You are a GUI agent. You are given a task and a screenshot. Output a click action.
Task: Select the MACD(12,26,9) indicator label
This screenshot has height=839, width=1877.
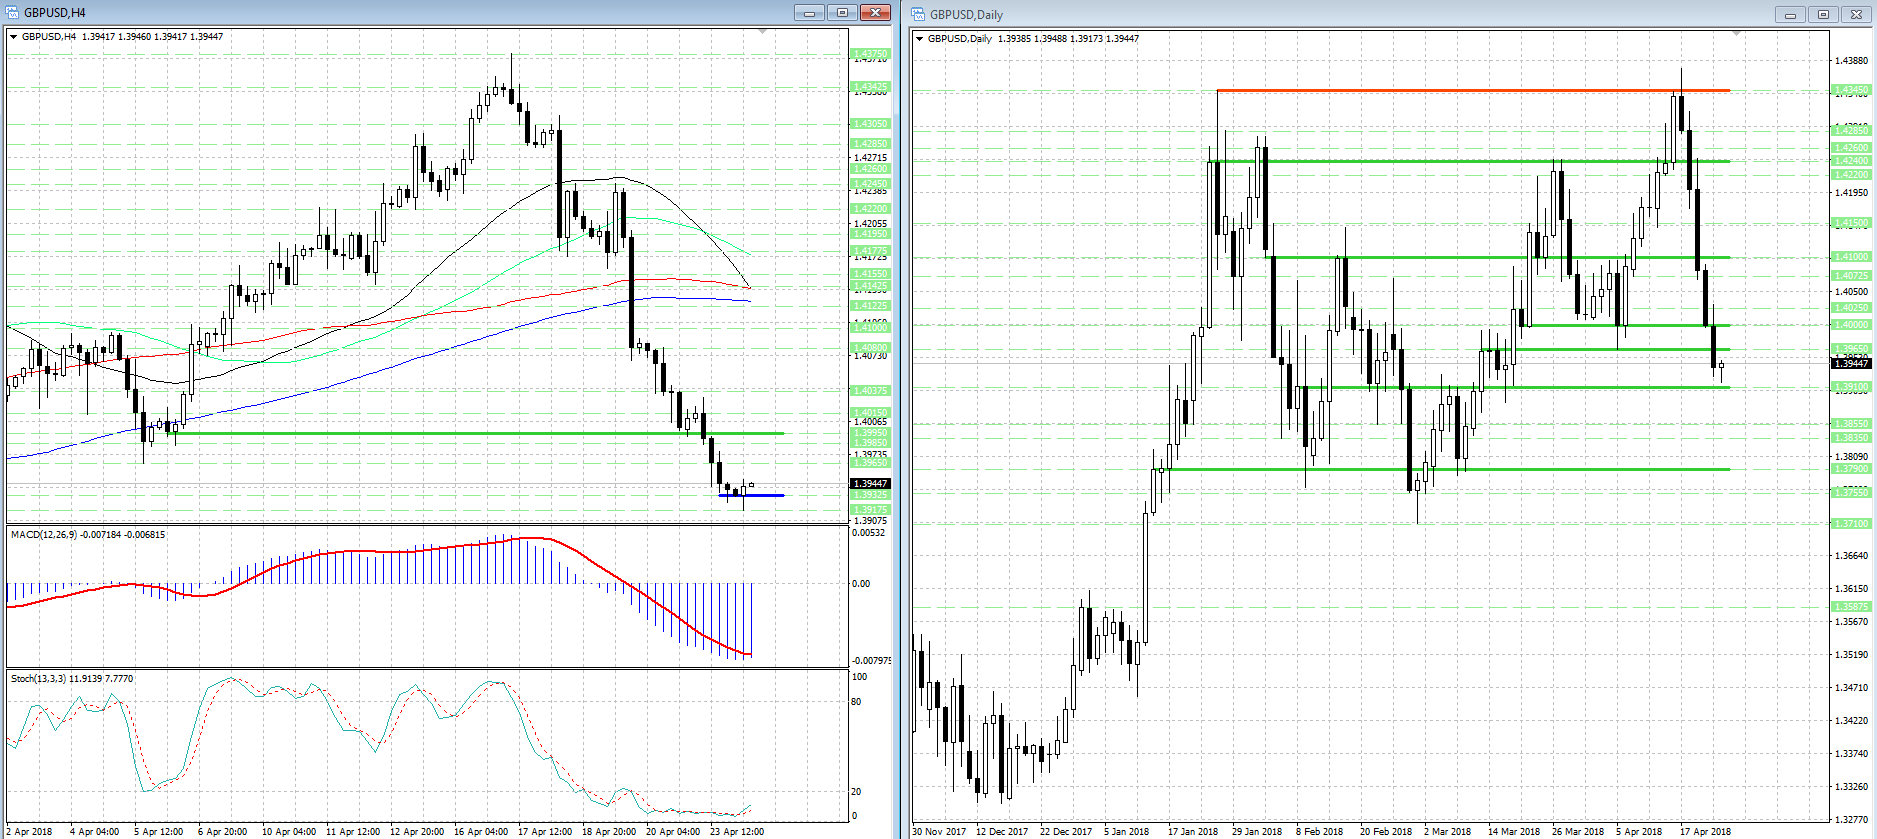pos(88,535)
